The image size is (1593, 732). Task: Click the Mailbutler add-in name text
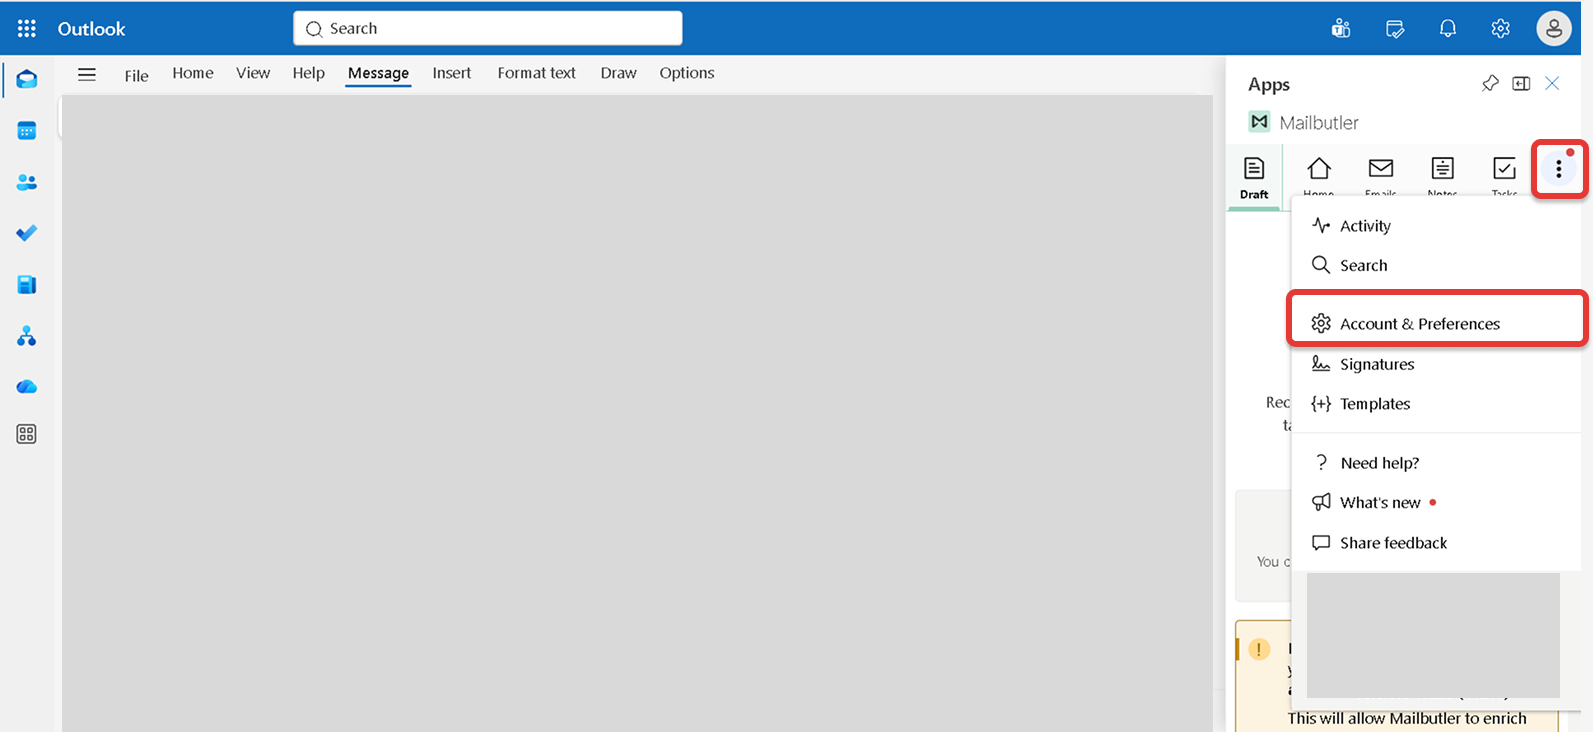(x=1319, y=123)
